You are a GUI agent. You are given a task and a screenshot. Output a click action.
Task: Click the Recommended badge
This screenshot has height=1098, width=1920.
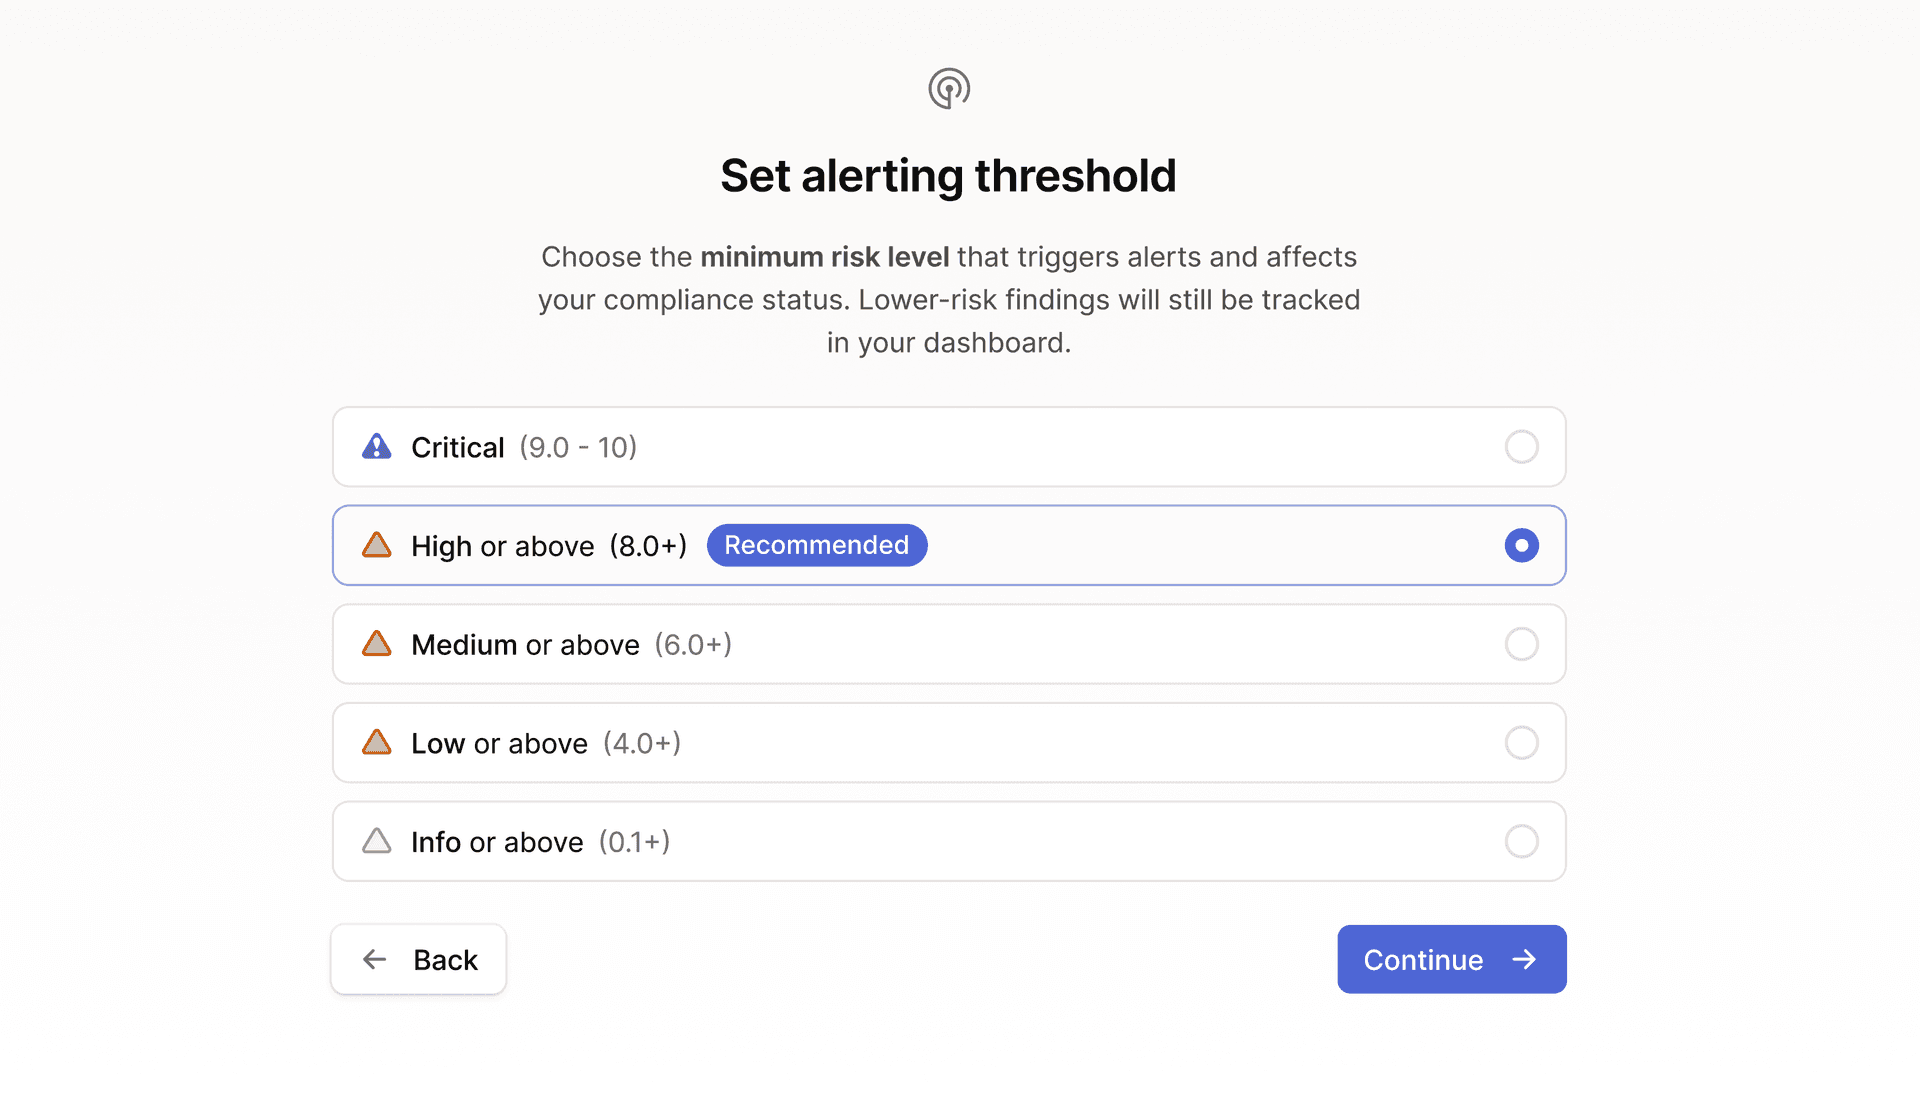(817, 545)
